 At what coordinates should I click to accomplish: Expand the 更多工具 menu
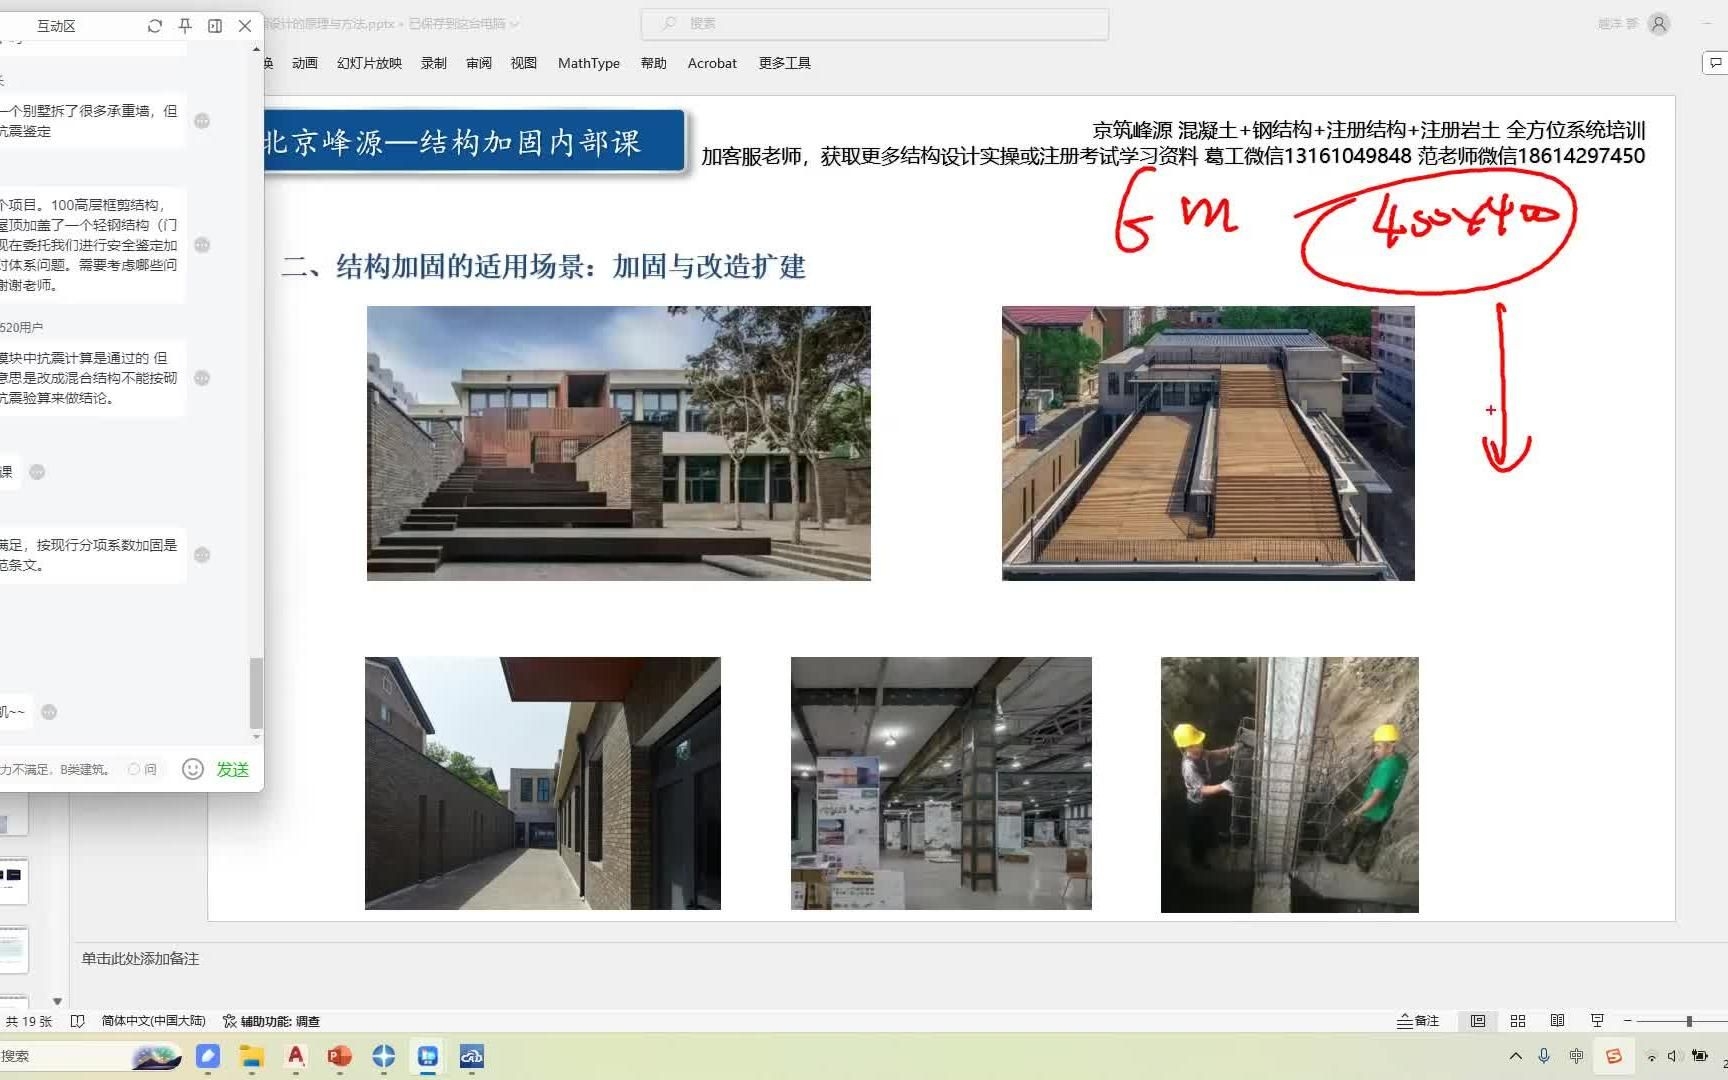(x=783, y=62)
